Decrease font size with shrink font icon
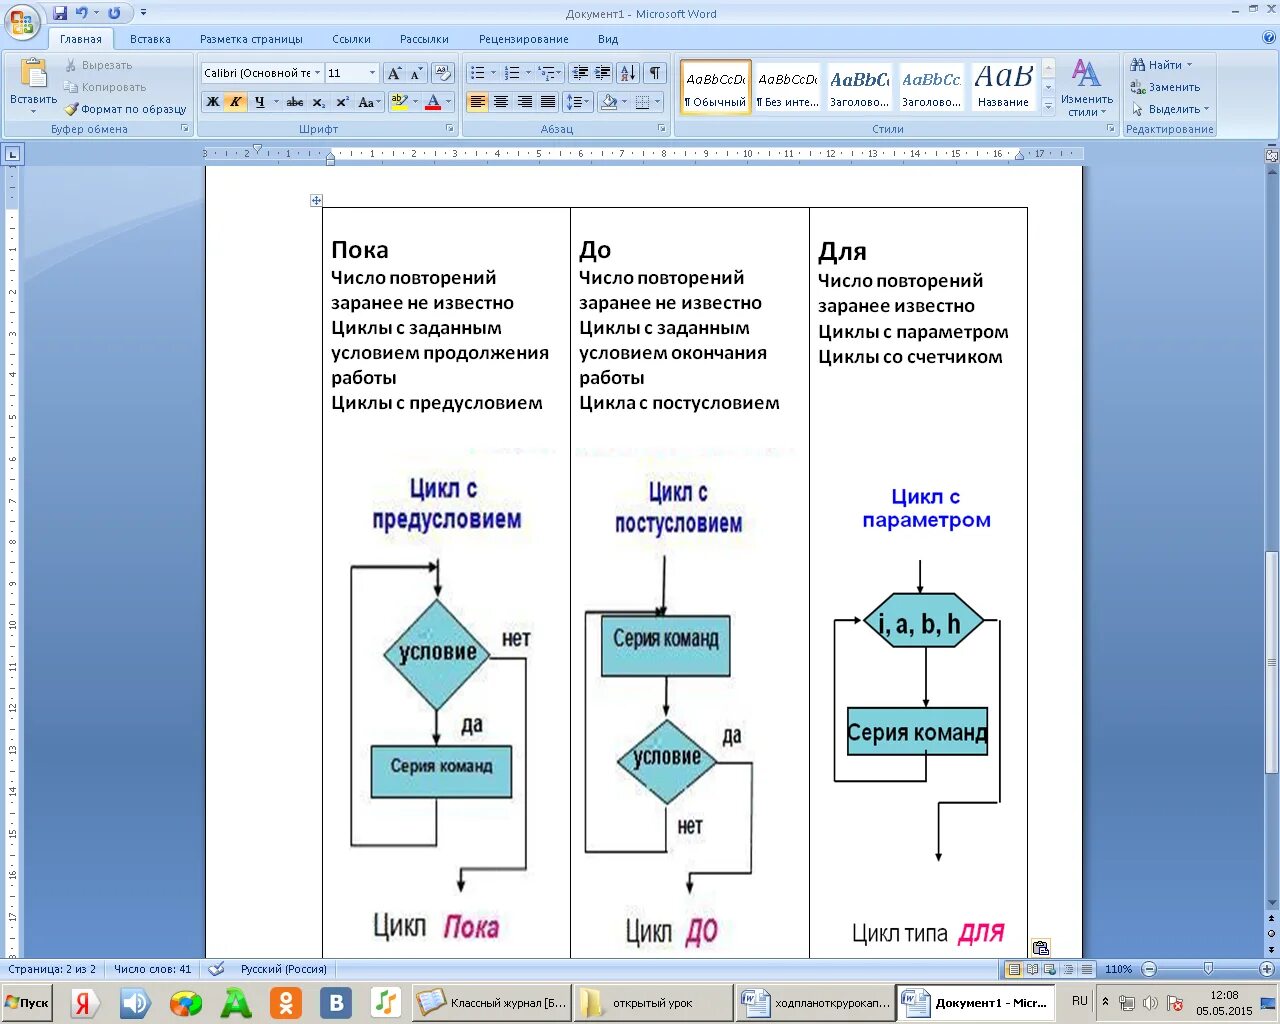The image size is (1280, 1024). tap(416, 73)
